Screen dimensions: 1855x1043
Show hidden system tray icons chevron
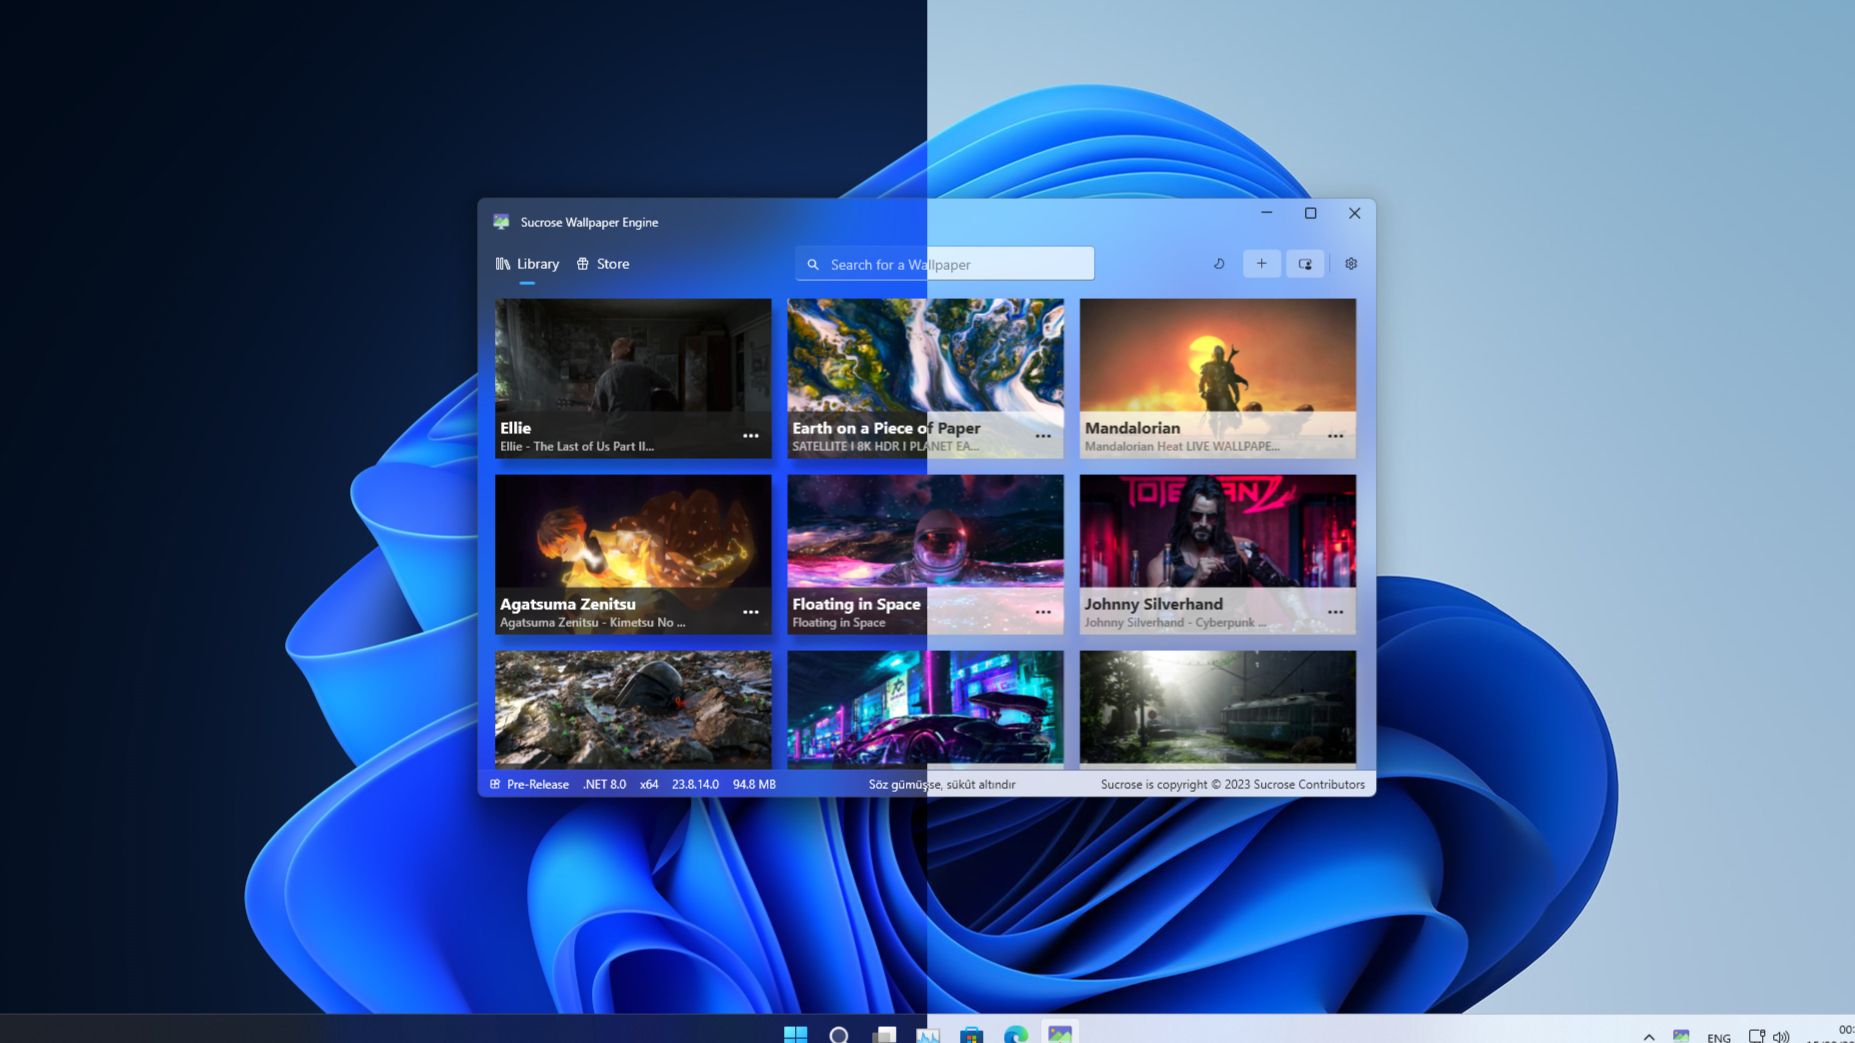point(1648,1037)
